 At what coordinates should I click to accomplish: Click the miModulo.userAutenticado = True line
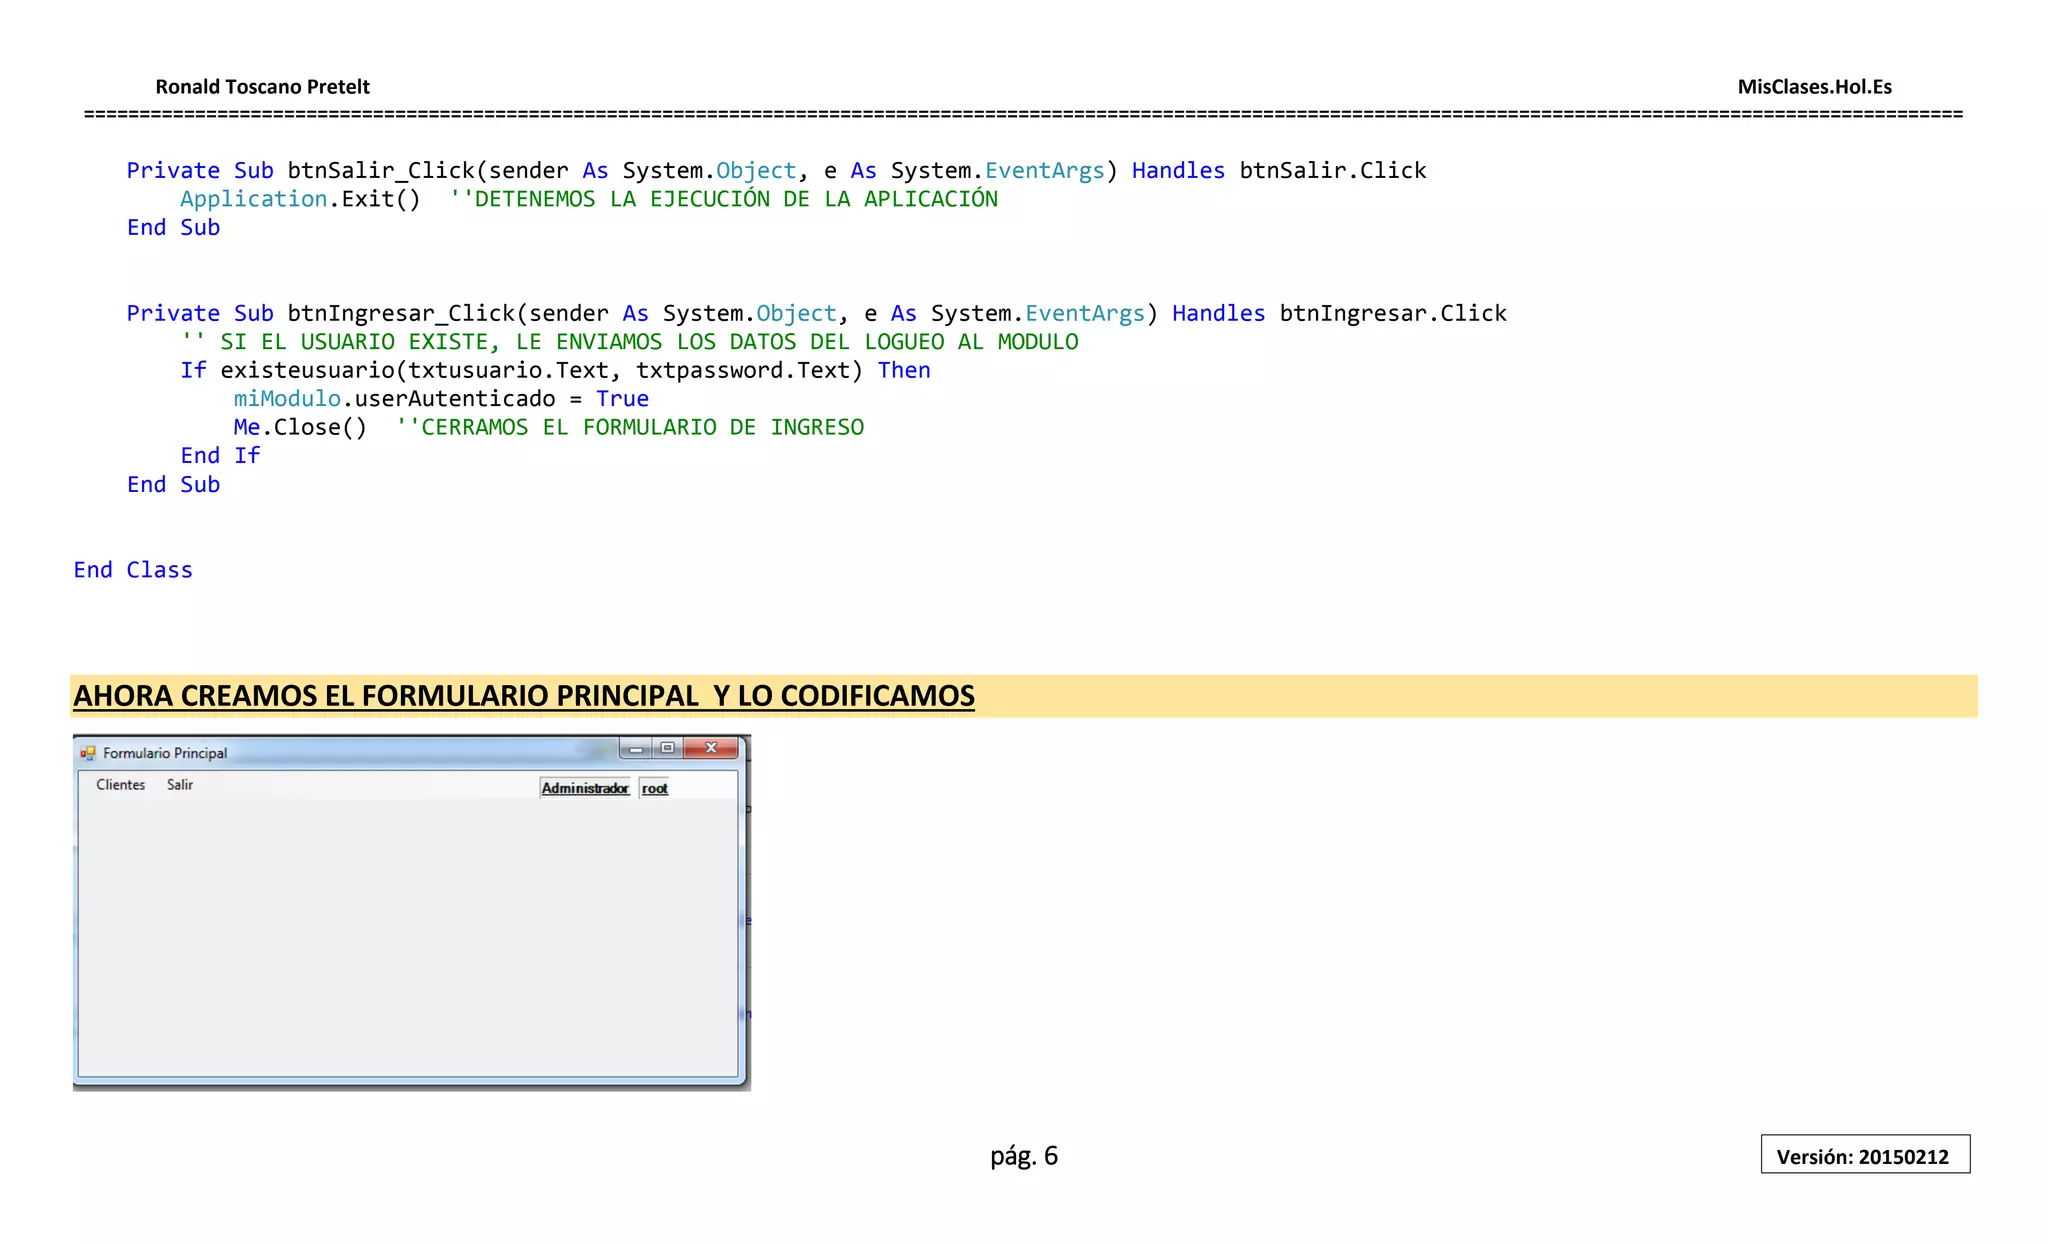(440, 399)
